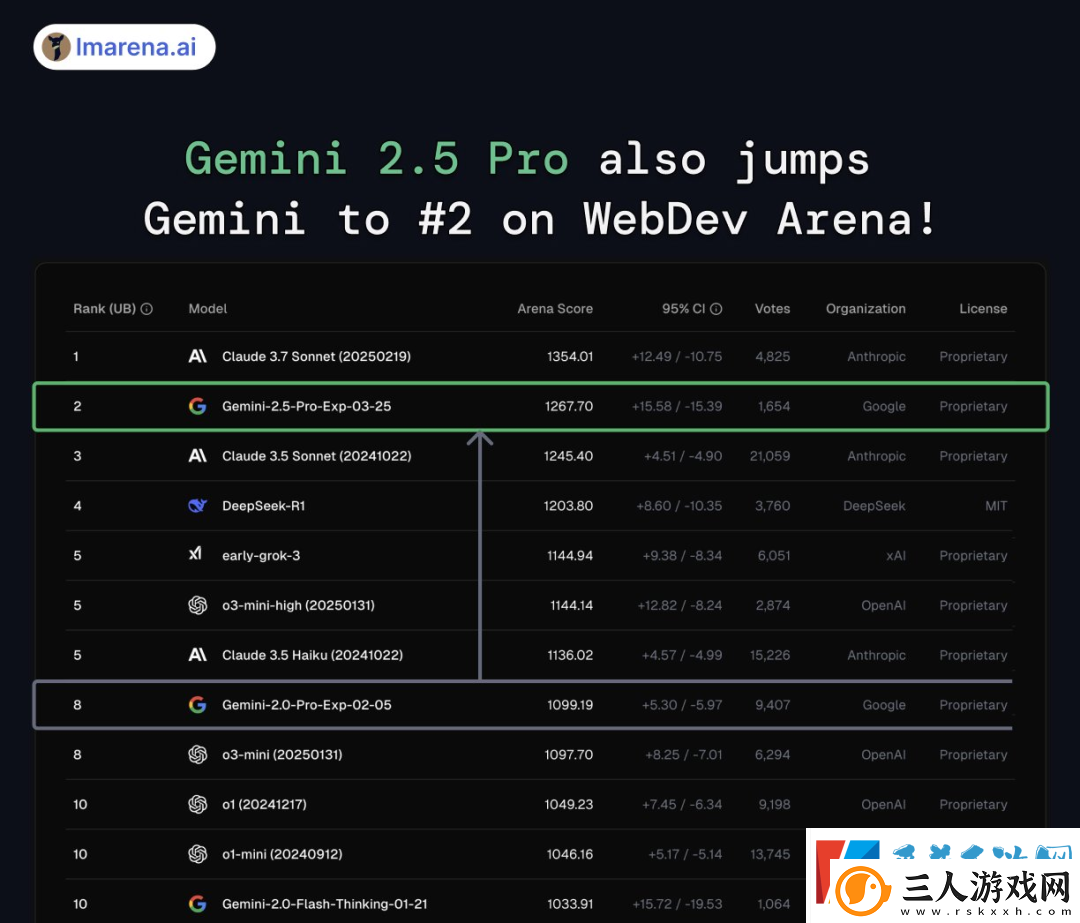1080x923 pixels.
Task: Click the Google icon beside Gemini-2.0-Flash-Thinking-01-21
Action: coord(198,904)
